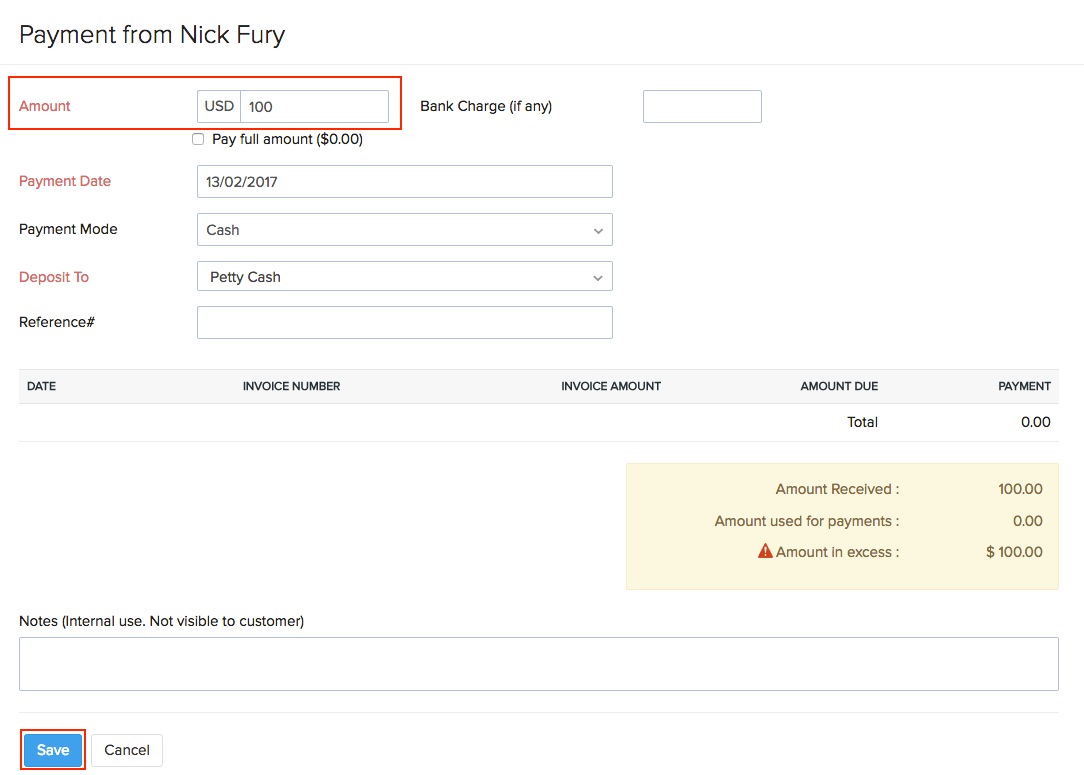Image resolution: width=1084 pixels, height=775 pixels.
Task: Click the Payment Mode field label
Action: pyautogui.click(x=68, y=229)
